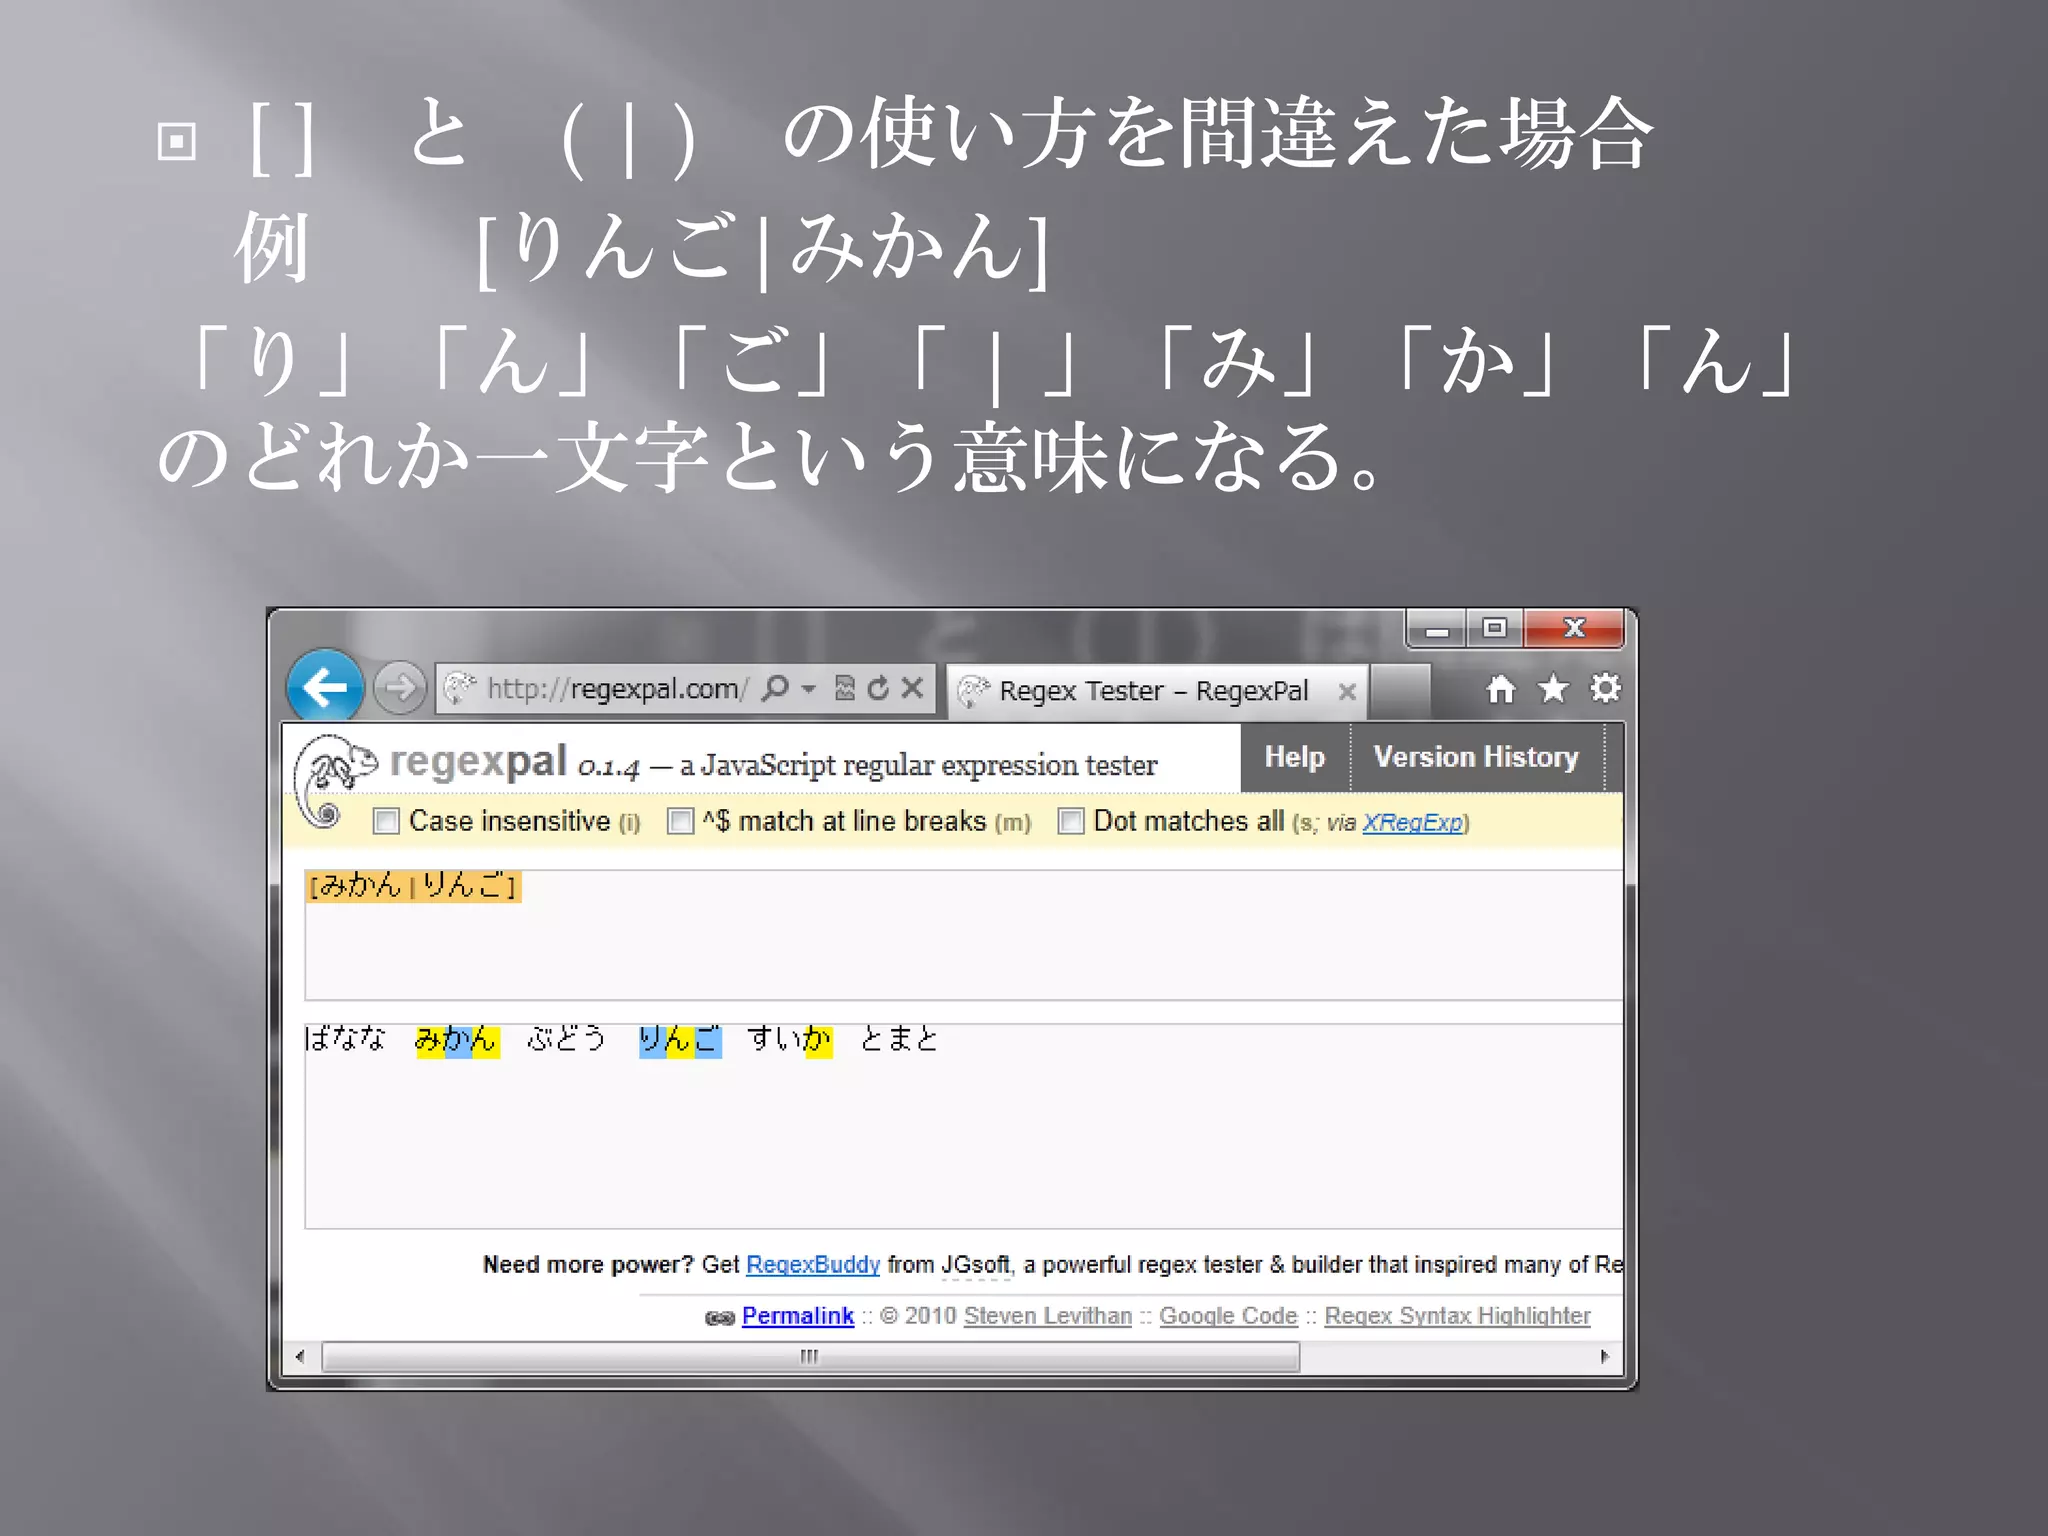Viewport: 2048px width, 1536px height.
Task: Maximize the browser window
Action: coord(1494,629)
